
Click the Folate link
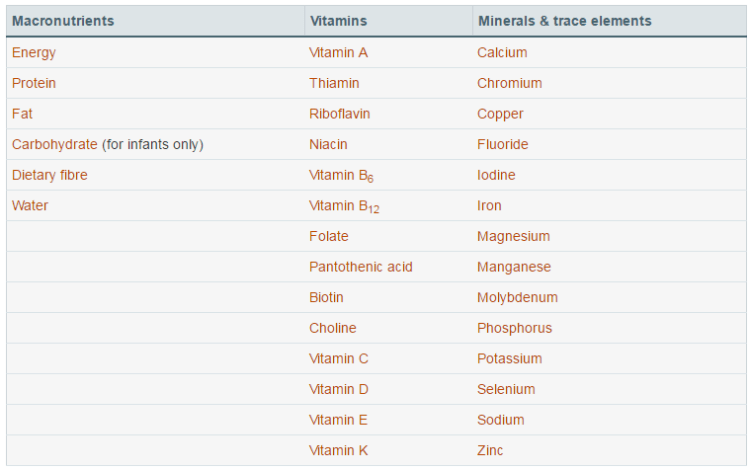[329, 236]
